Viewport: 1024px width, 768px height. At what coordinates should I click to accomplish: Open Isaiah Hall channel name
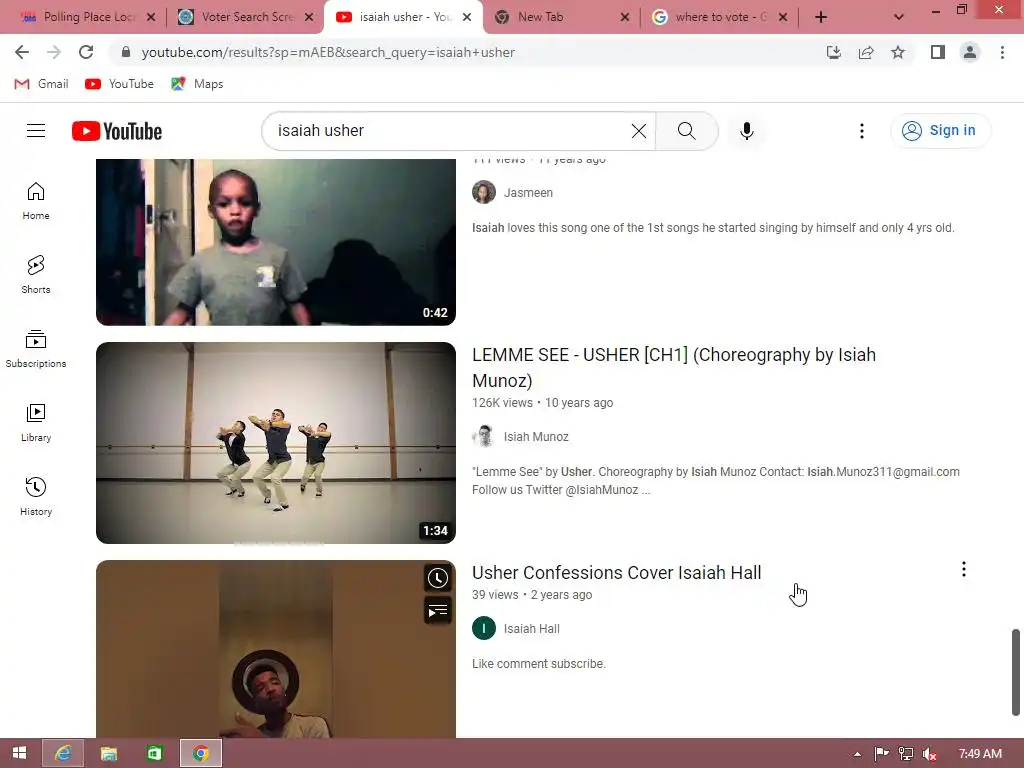pyautogui.click(x=532, y=628)
